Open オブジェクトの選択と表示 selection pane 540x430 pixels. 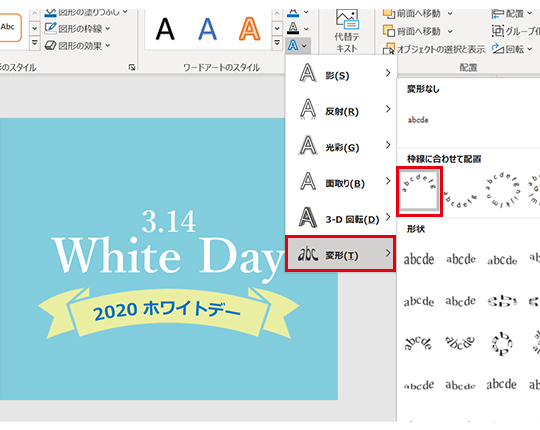pos(434,49)
